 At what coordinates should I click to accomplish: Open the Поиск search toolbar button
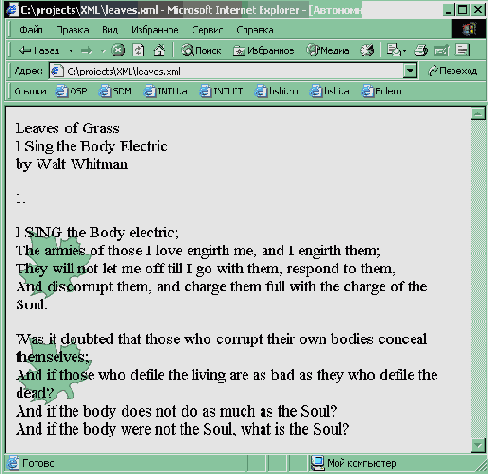click(201, 50)
